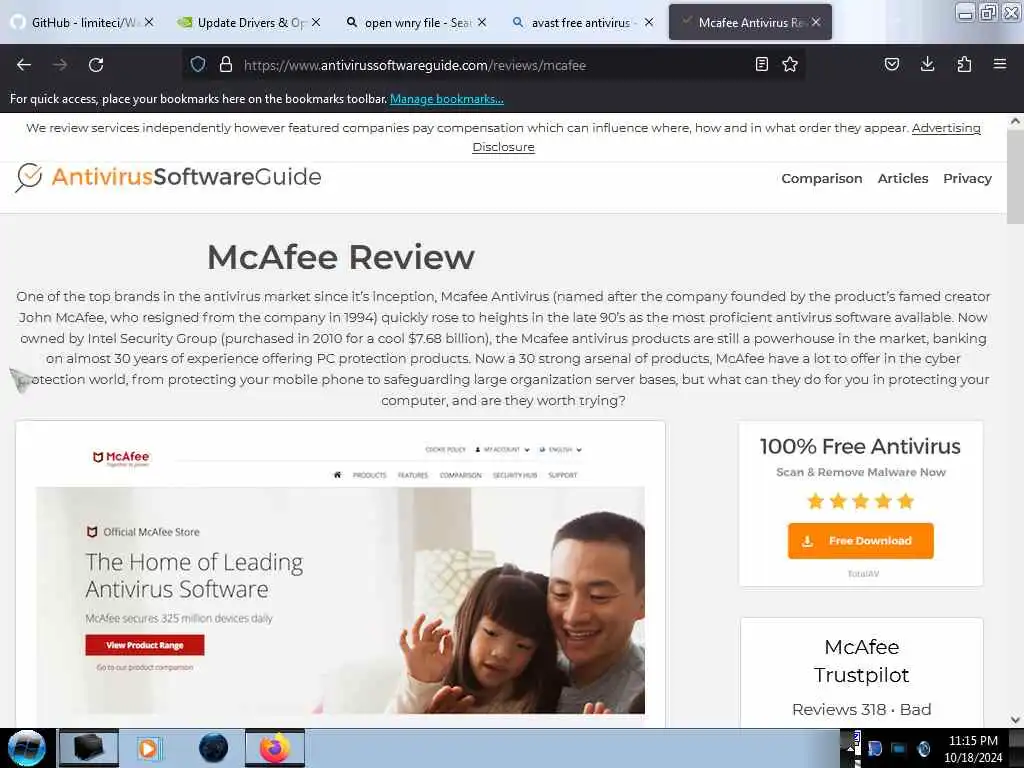Open the Windows Start menu
Viewport: 1024px width, 768px height.
[x=27, y=748]
